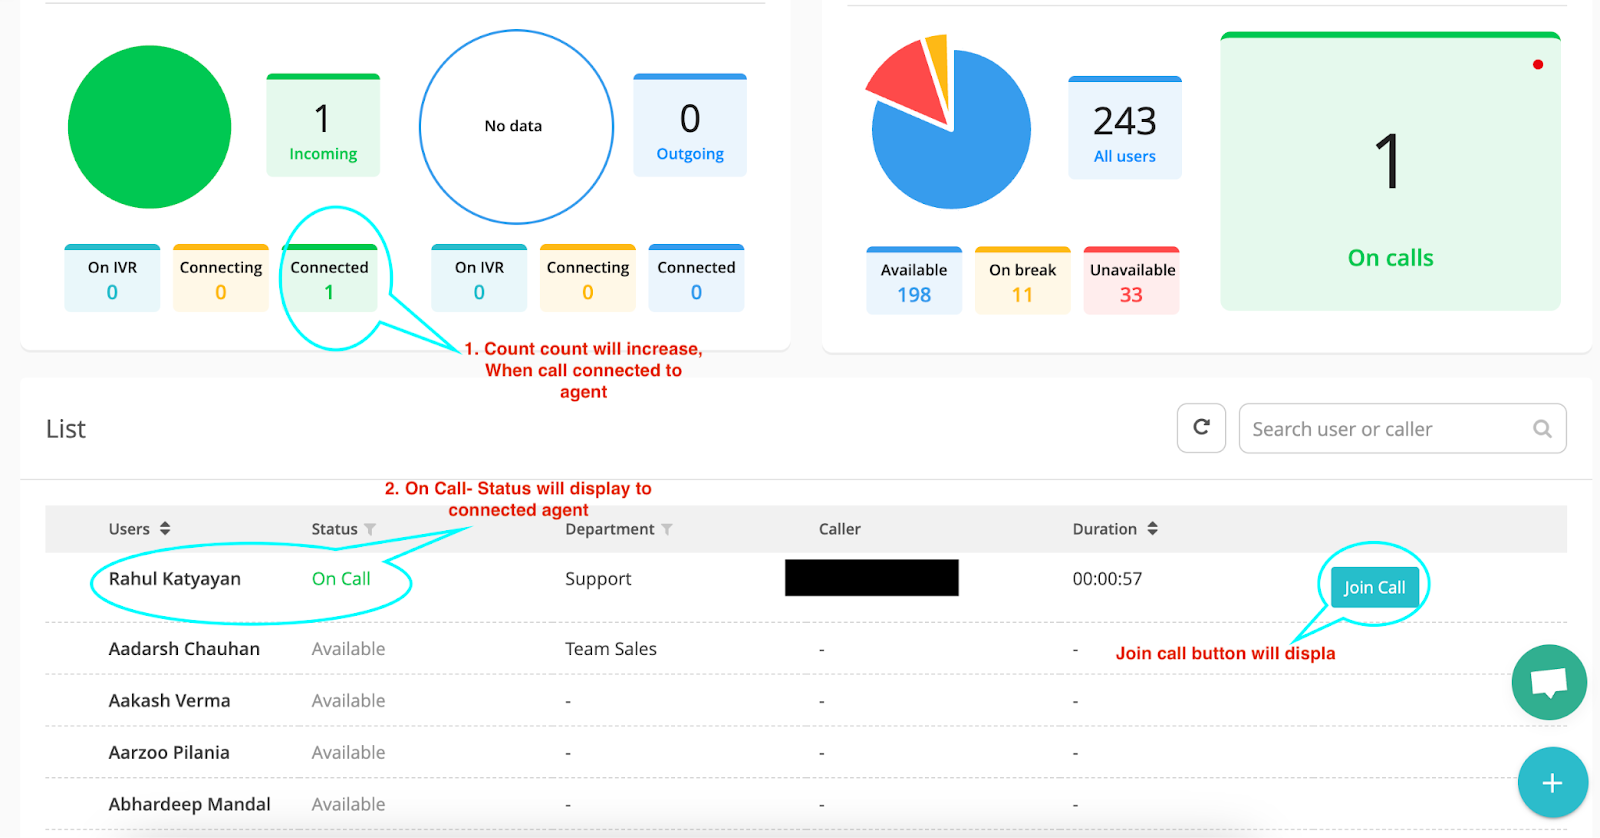Select the Outgoing calls count card

tap(690, 126)
